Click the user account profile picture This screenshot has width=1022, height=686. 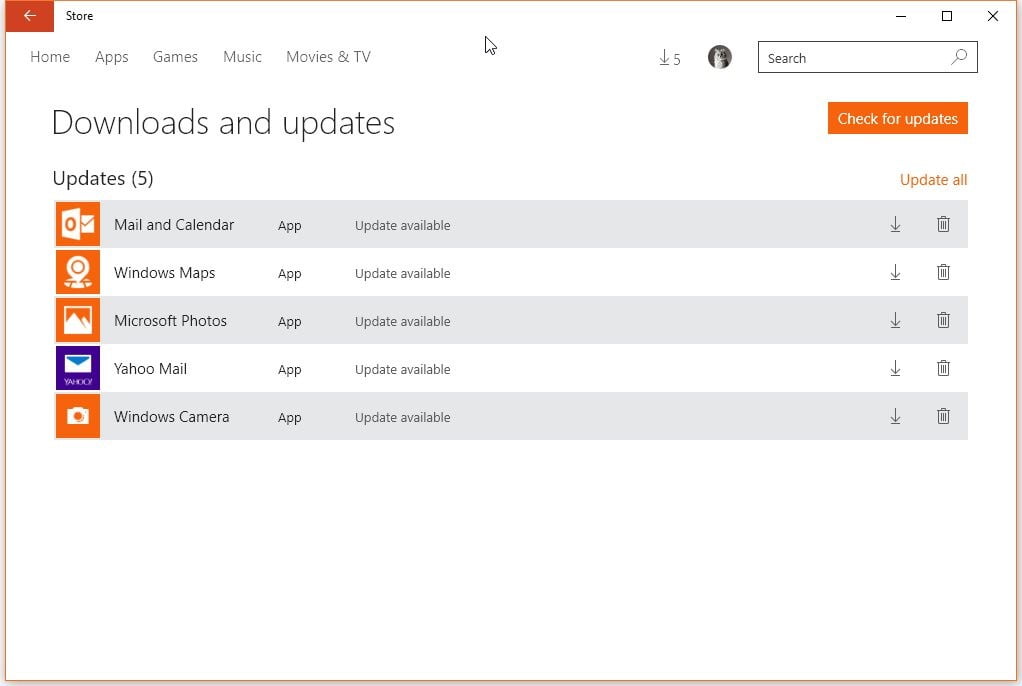(x=719, y=57)
